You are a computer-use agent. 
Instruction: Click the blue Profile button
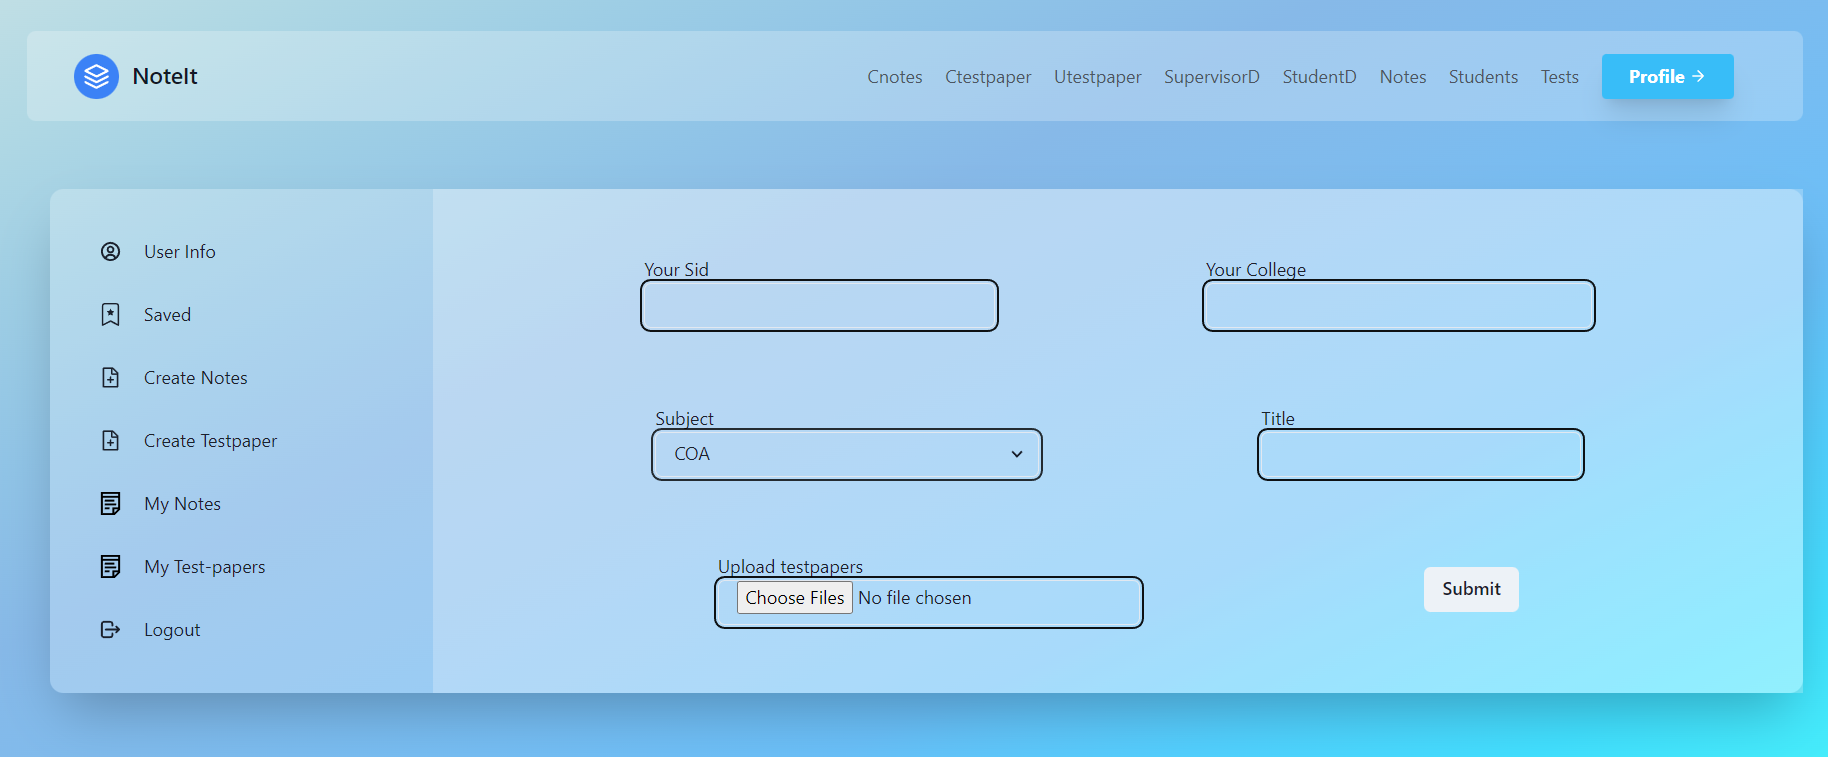pos(1668,77)
